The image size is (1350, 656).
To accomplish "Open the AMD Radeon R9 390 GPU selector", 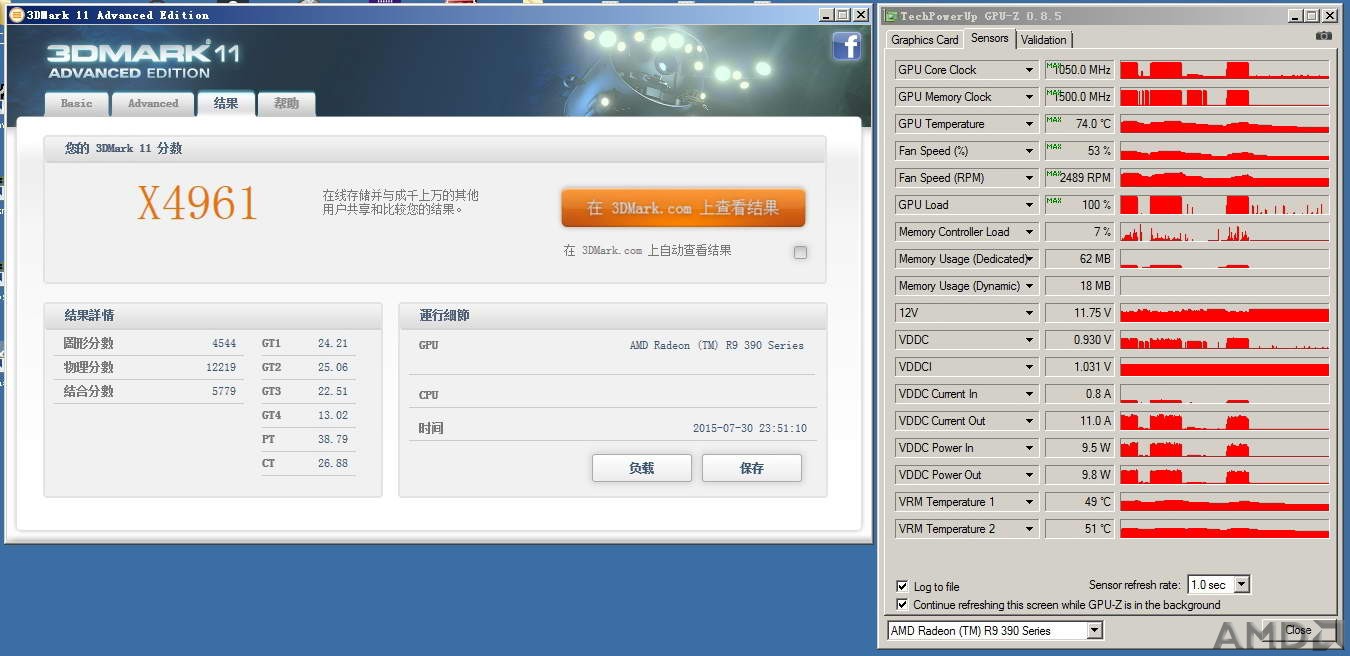I will pyautogui.click(x=995, y=631).
